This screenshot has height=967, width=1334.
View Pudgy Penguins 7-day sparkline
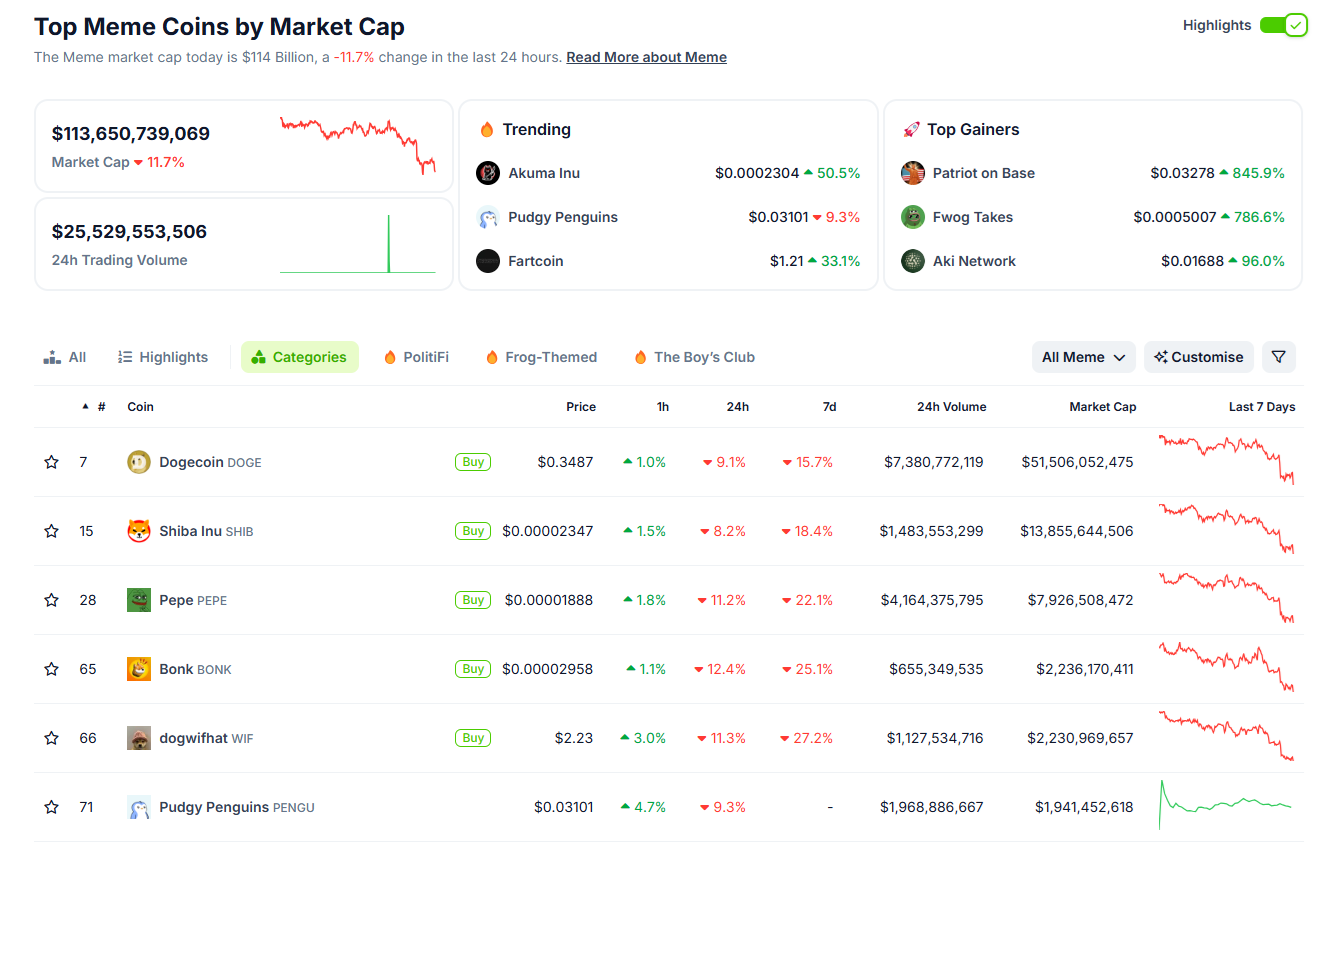coord(1227,805)
